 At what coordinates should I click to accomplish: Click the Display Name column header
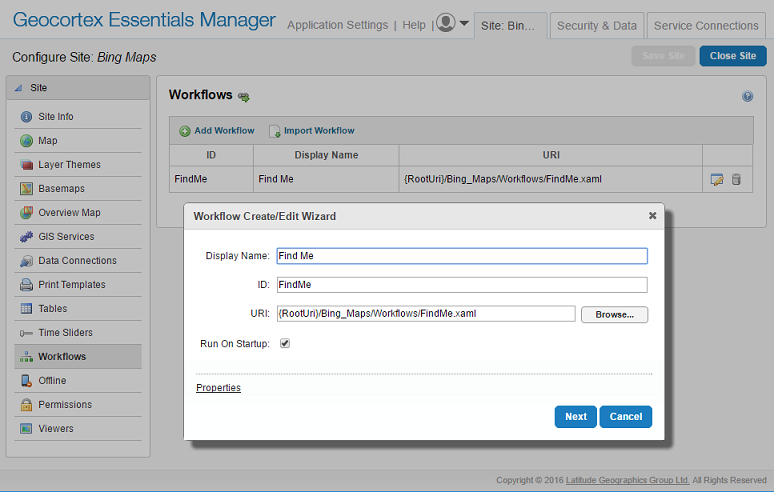(326, 155)
